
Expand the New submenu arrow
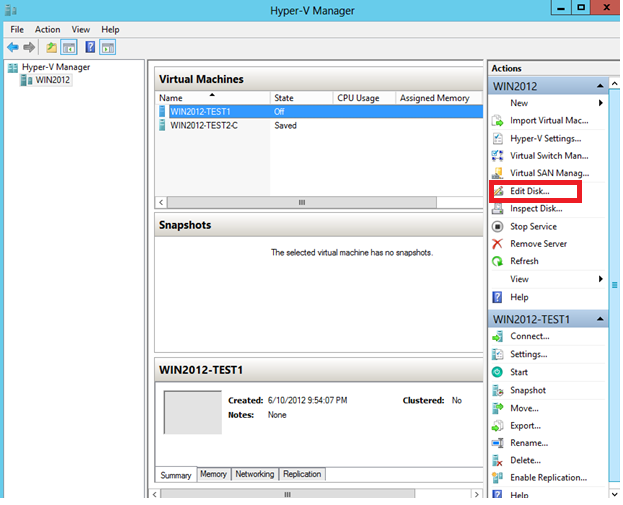pos(601,103)
